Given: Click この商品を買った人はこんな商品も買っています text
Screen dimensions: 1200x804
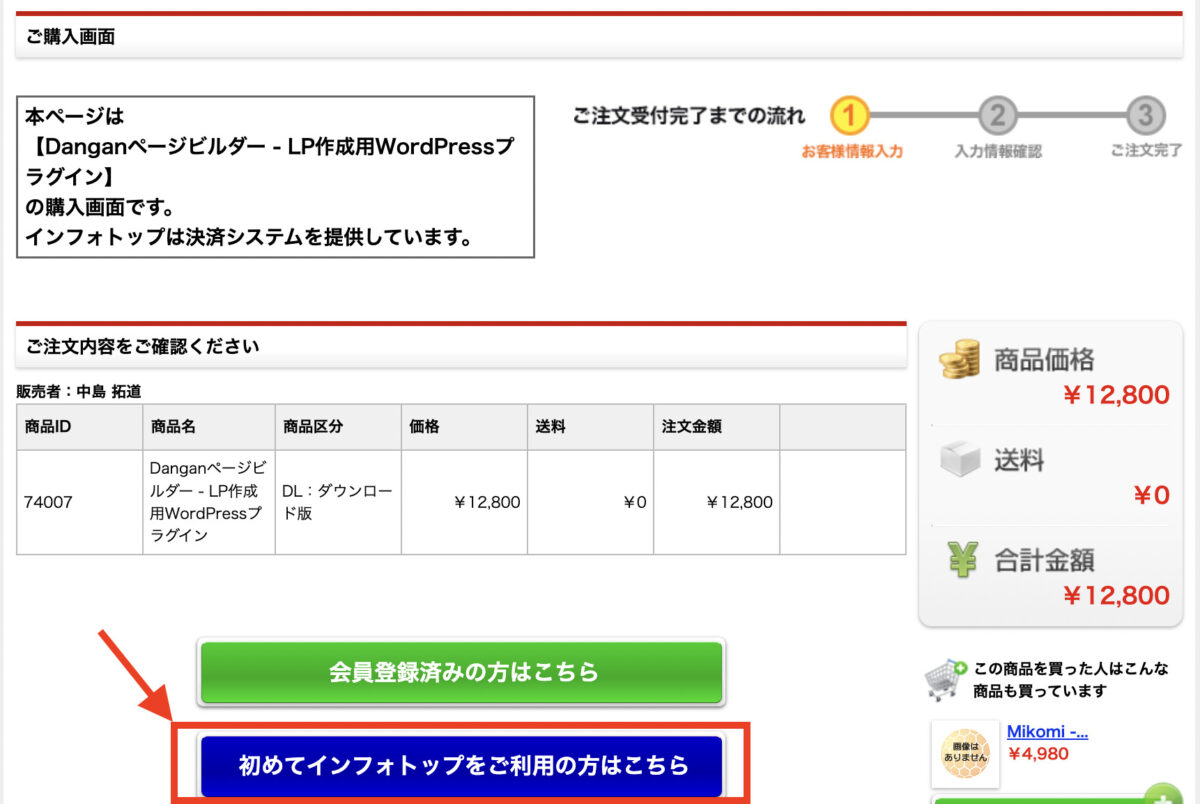Looking at the screenshot, I should coord(1071,680).
